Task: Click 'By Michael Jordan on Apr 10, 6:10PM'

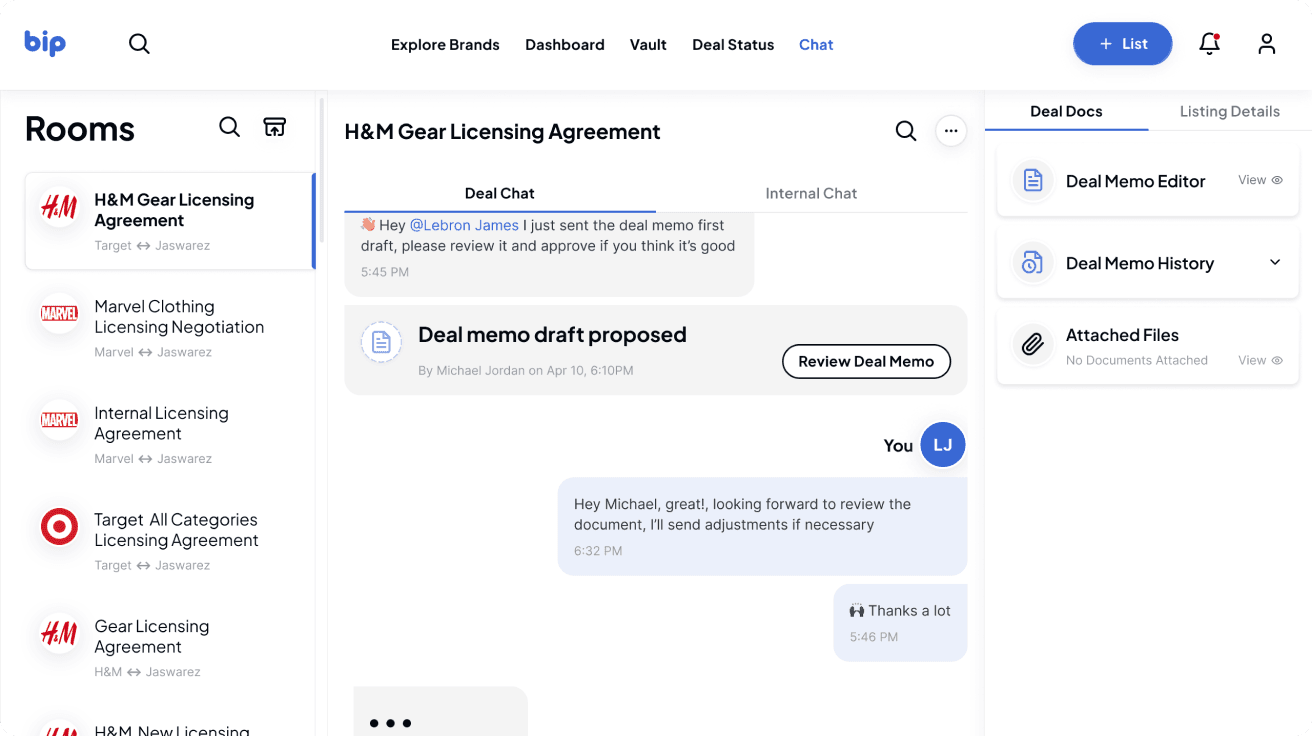Action: pyautogui.click(x=526, y=370)
